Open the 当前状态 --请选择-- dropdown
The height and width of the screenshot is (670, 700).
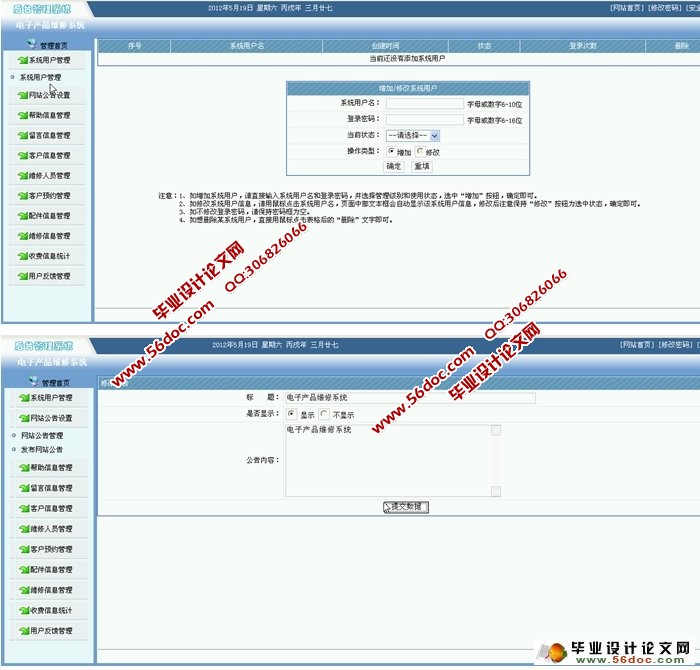pyautogui.click(x=413, y=135)
